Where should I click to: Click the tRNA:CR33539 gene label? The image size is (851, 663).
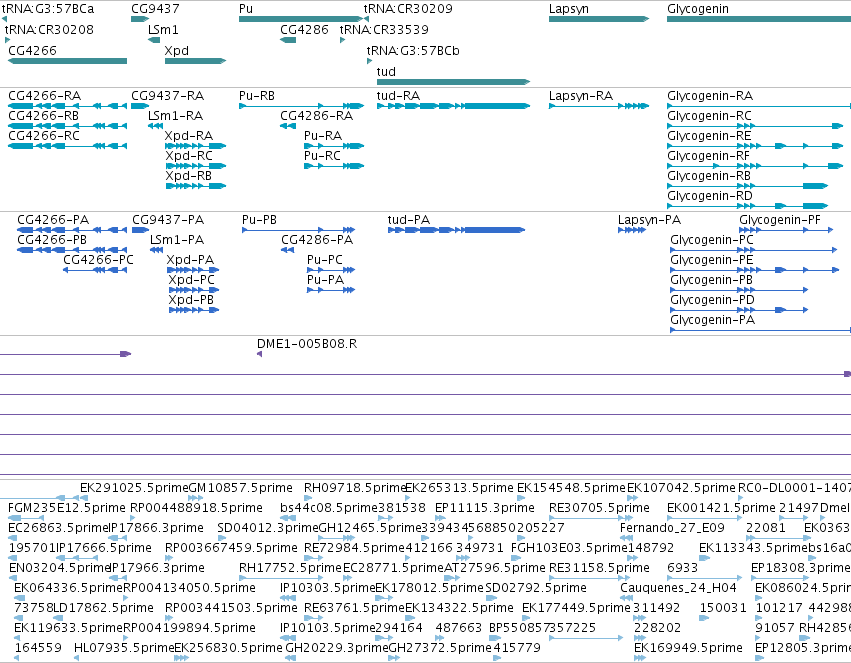pos(384,29)
